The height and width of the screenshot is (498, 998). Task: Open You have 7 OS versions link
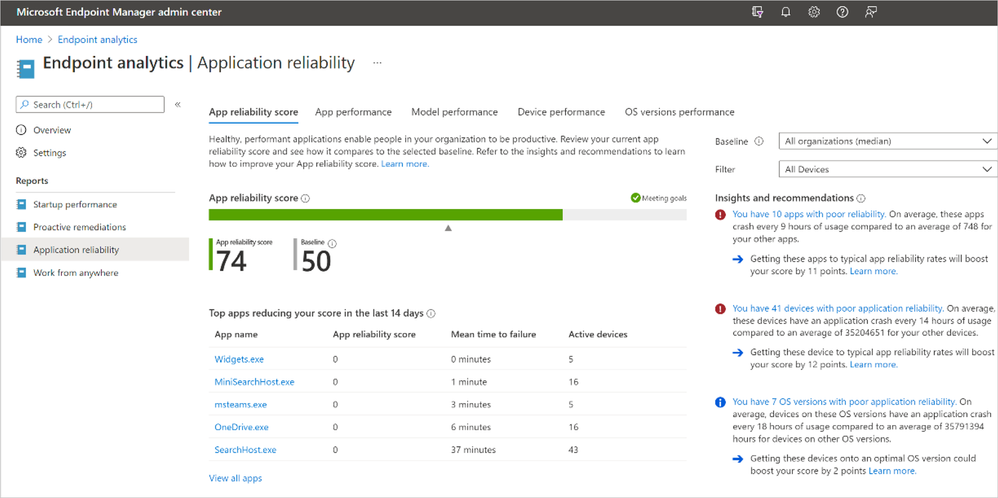coord(845,401)
